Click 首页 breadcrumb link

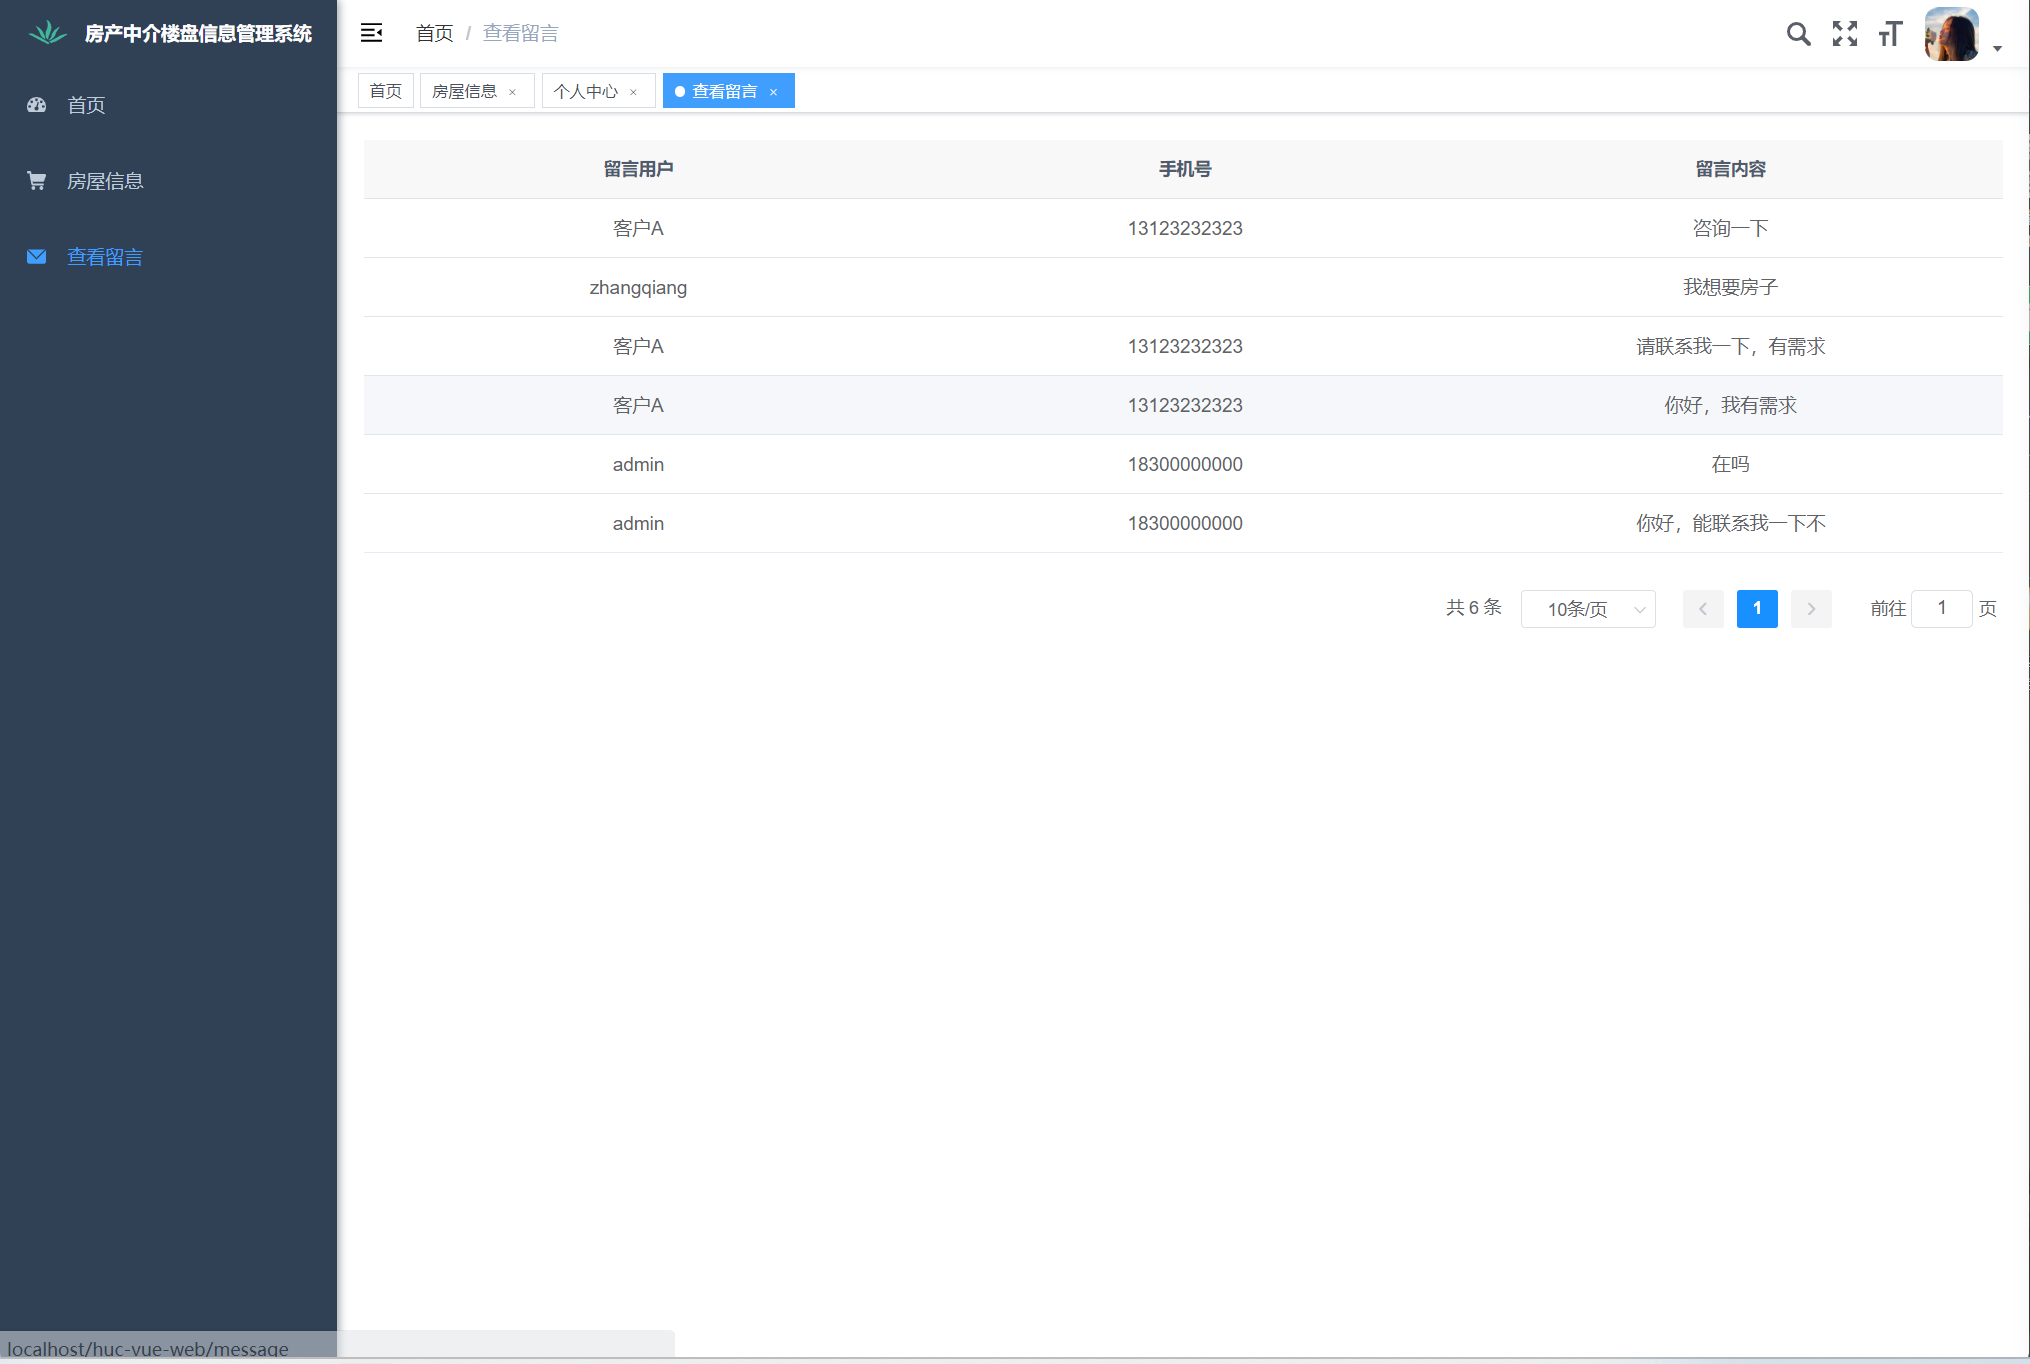pos(434,33)
